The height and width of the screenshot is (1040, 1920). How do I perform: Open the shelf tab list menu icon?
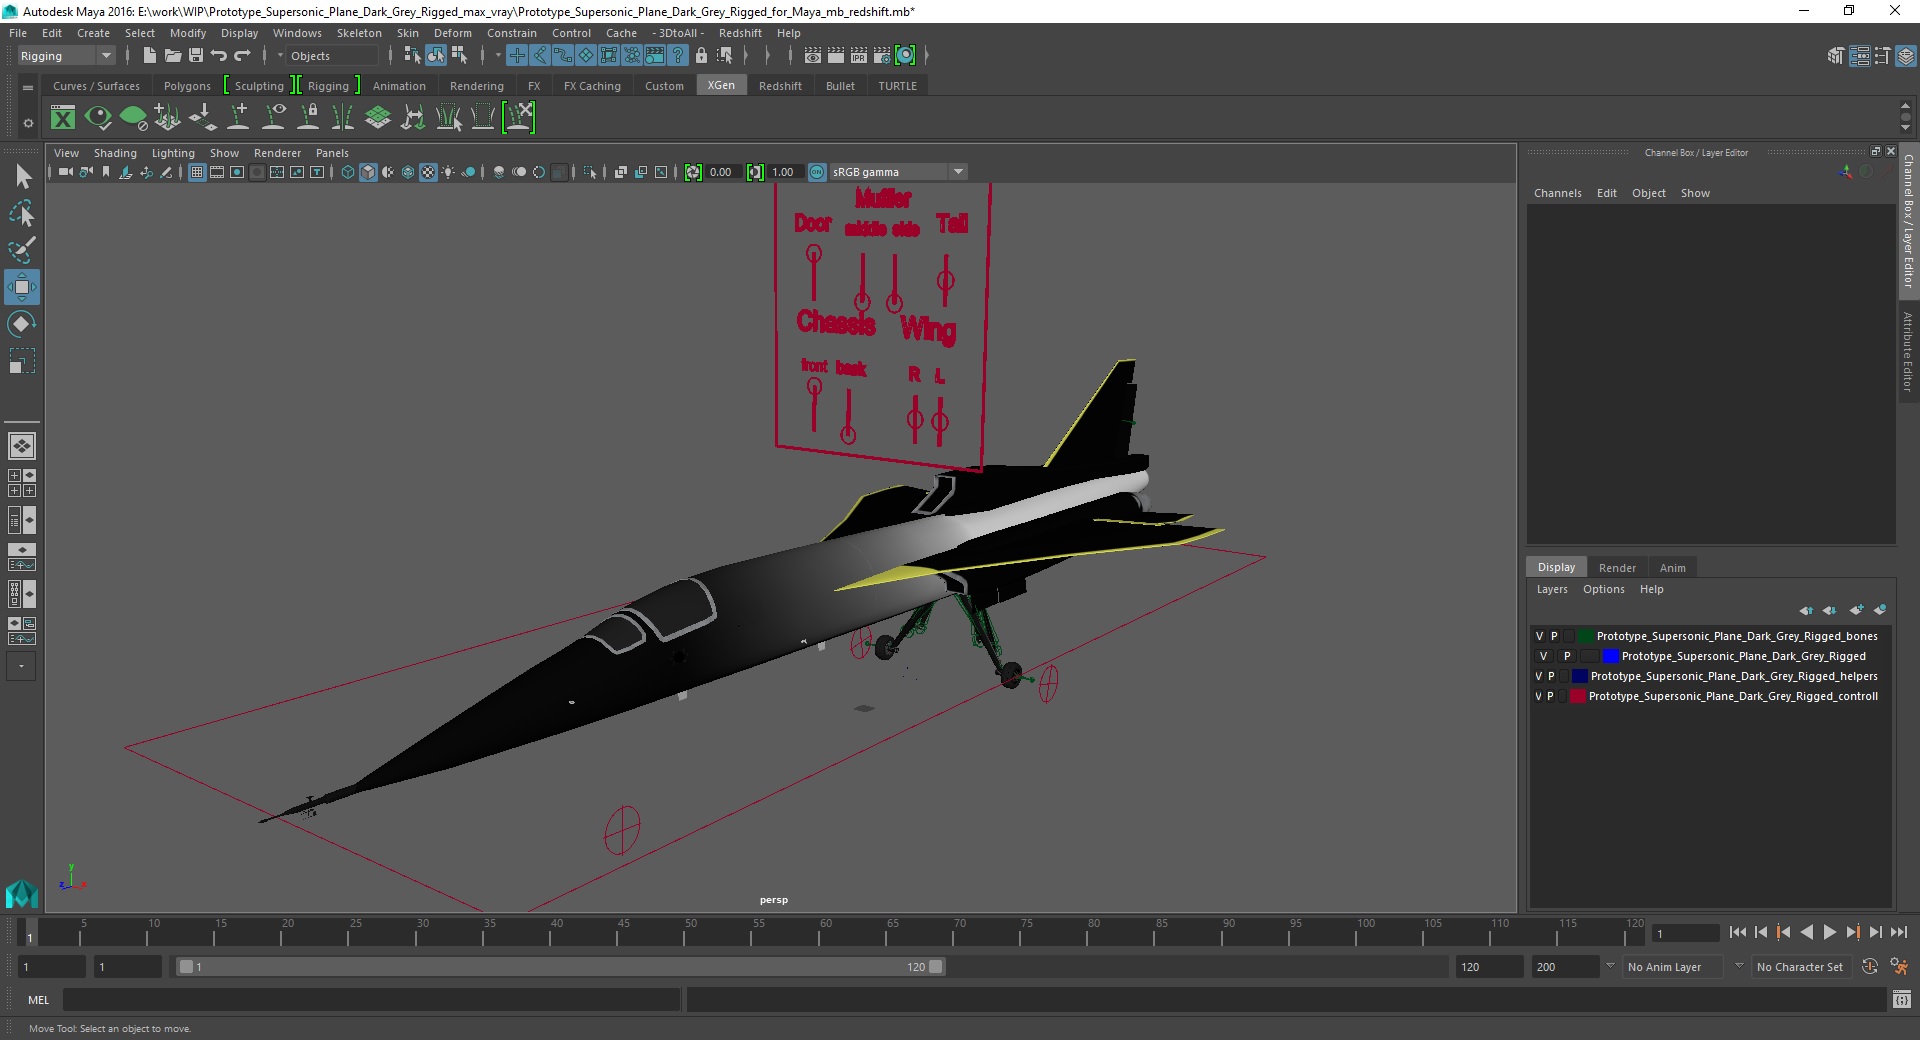(28, 87)
